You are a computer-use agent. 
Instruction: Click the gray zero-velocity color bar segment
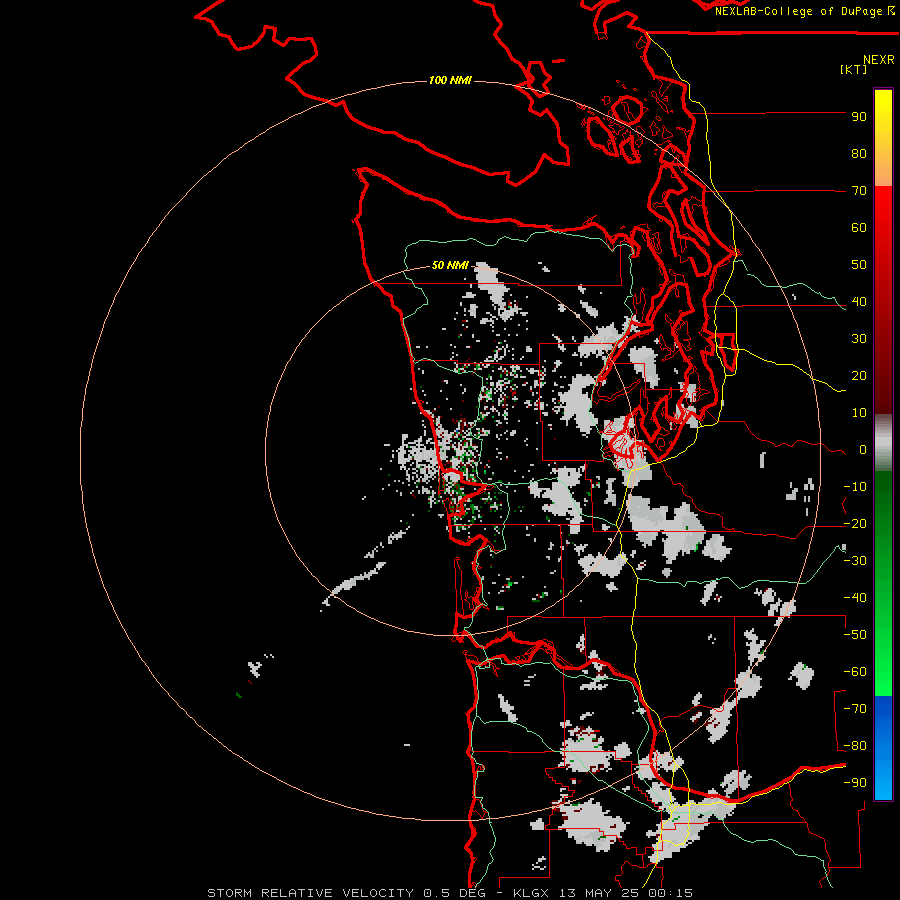[883, 443]
